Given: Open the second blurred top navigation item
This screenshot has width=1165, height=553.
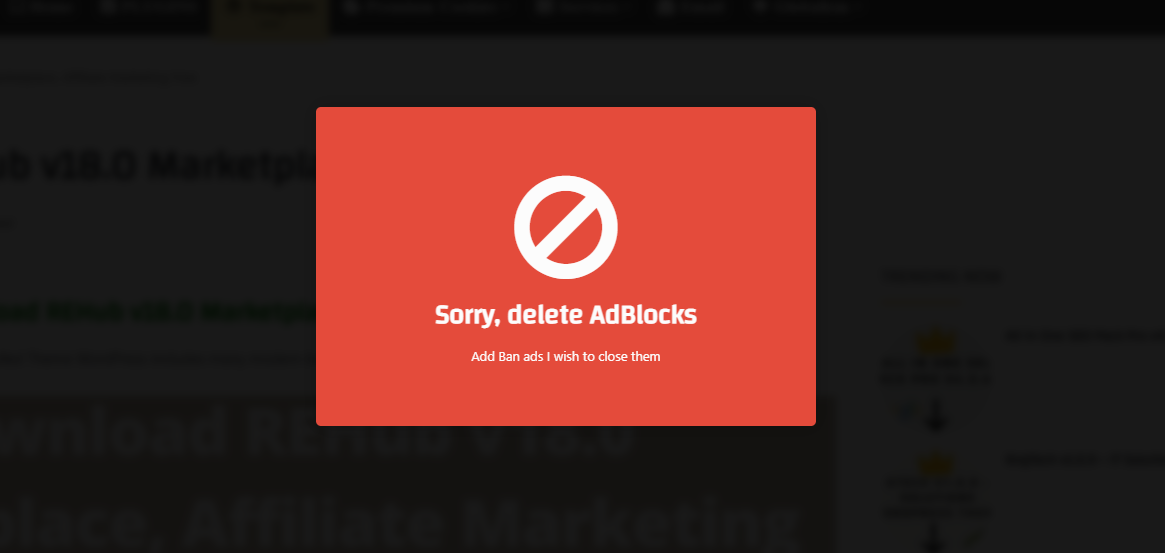Looking at the screenshot, I should (x=147, y=9).
